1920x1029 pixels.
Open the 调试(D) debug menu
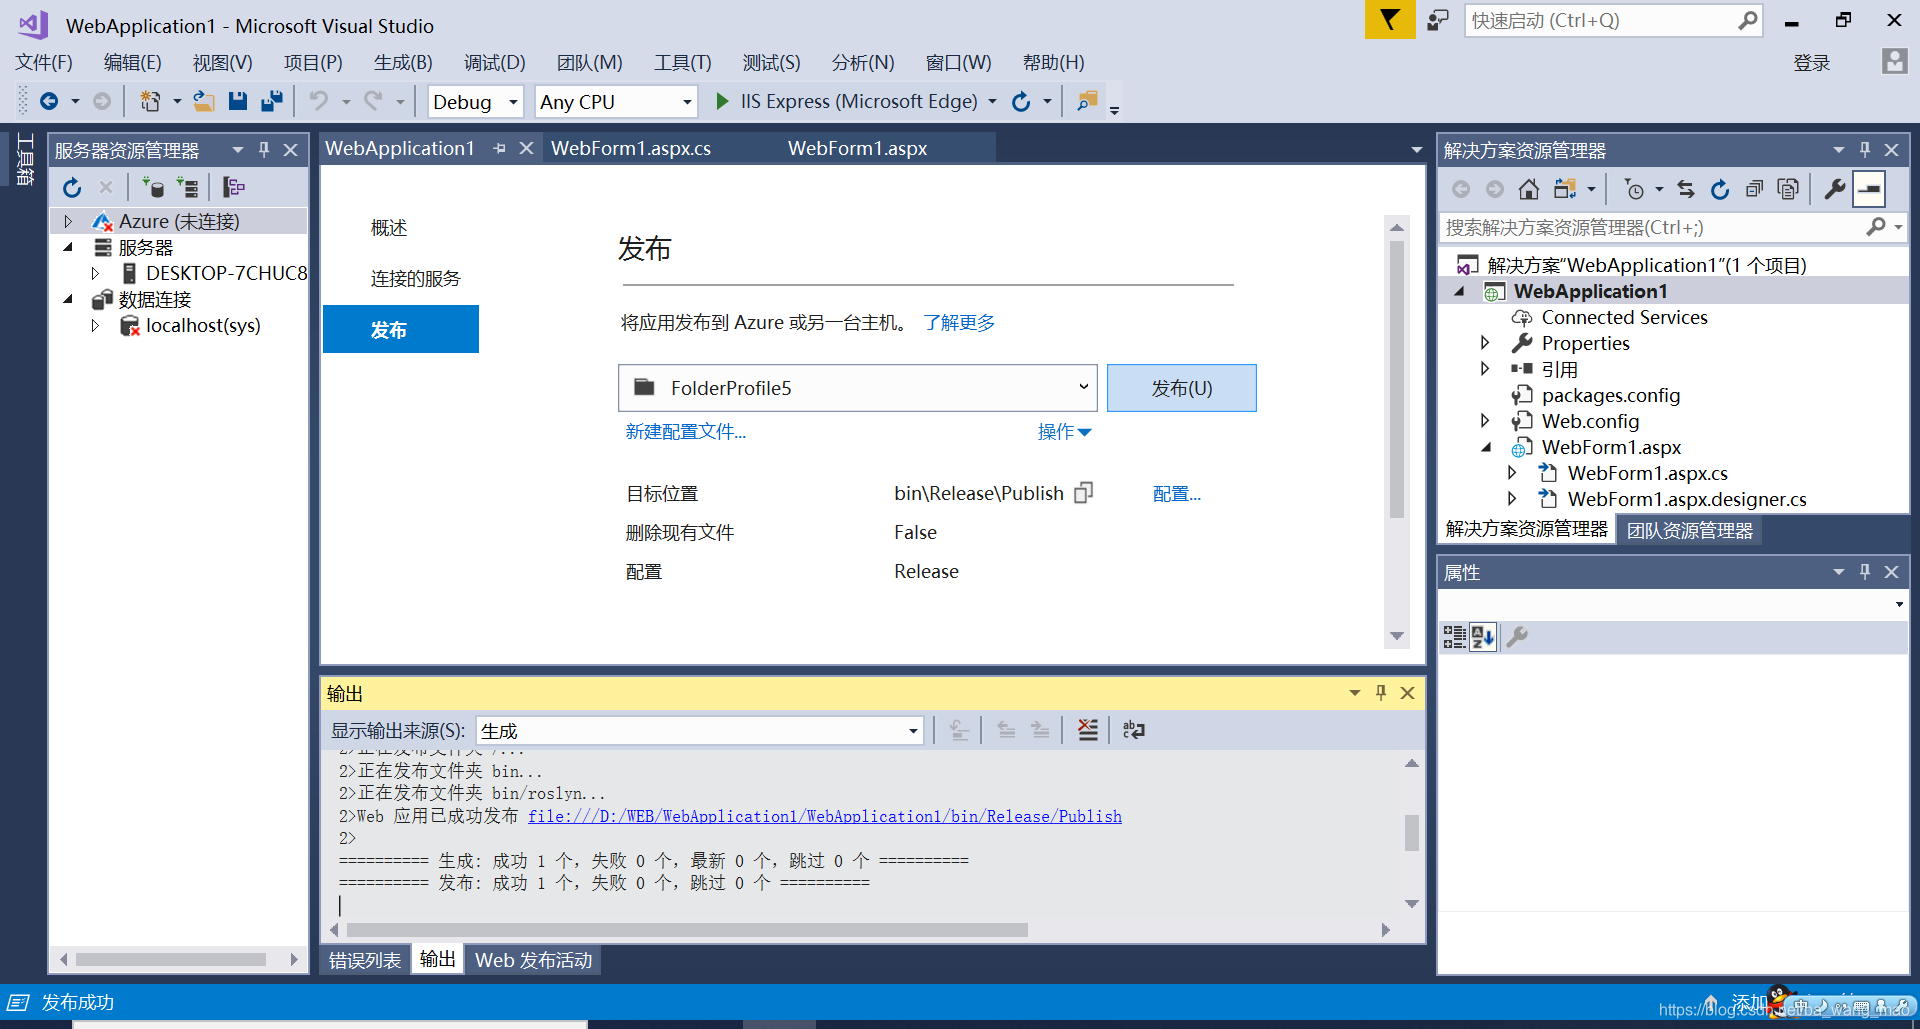point(494,62)
